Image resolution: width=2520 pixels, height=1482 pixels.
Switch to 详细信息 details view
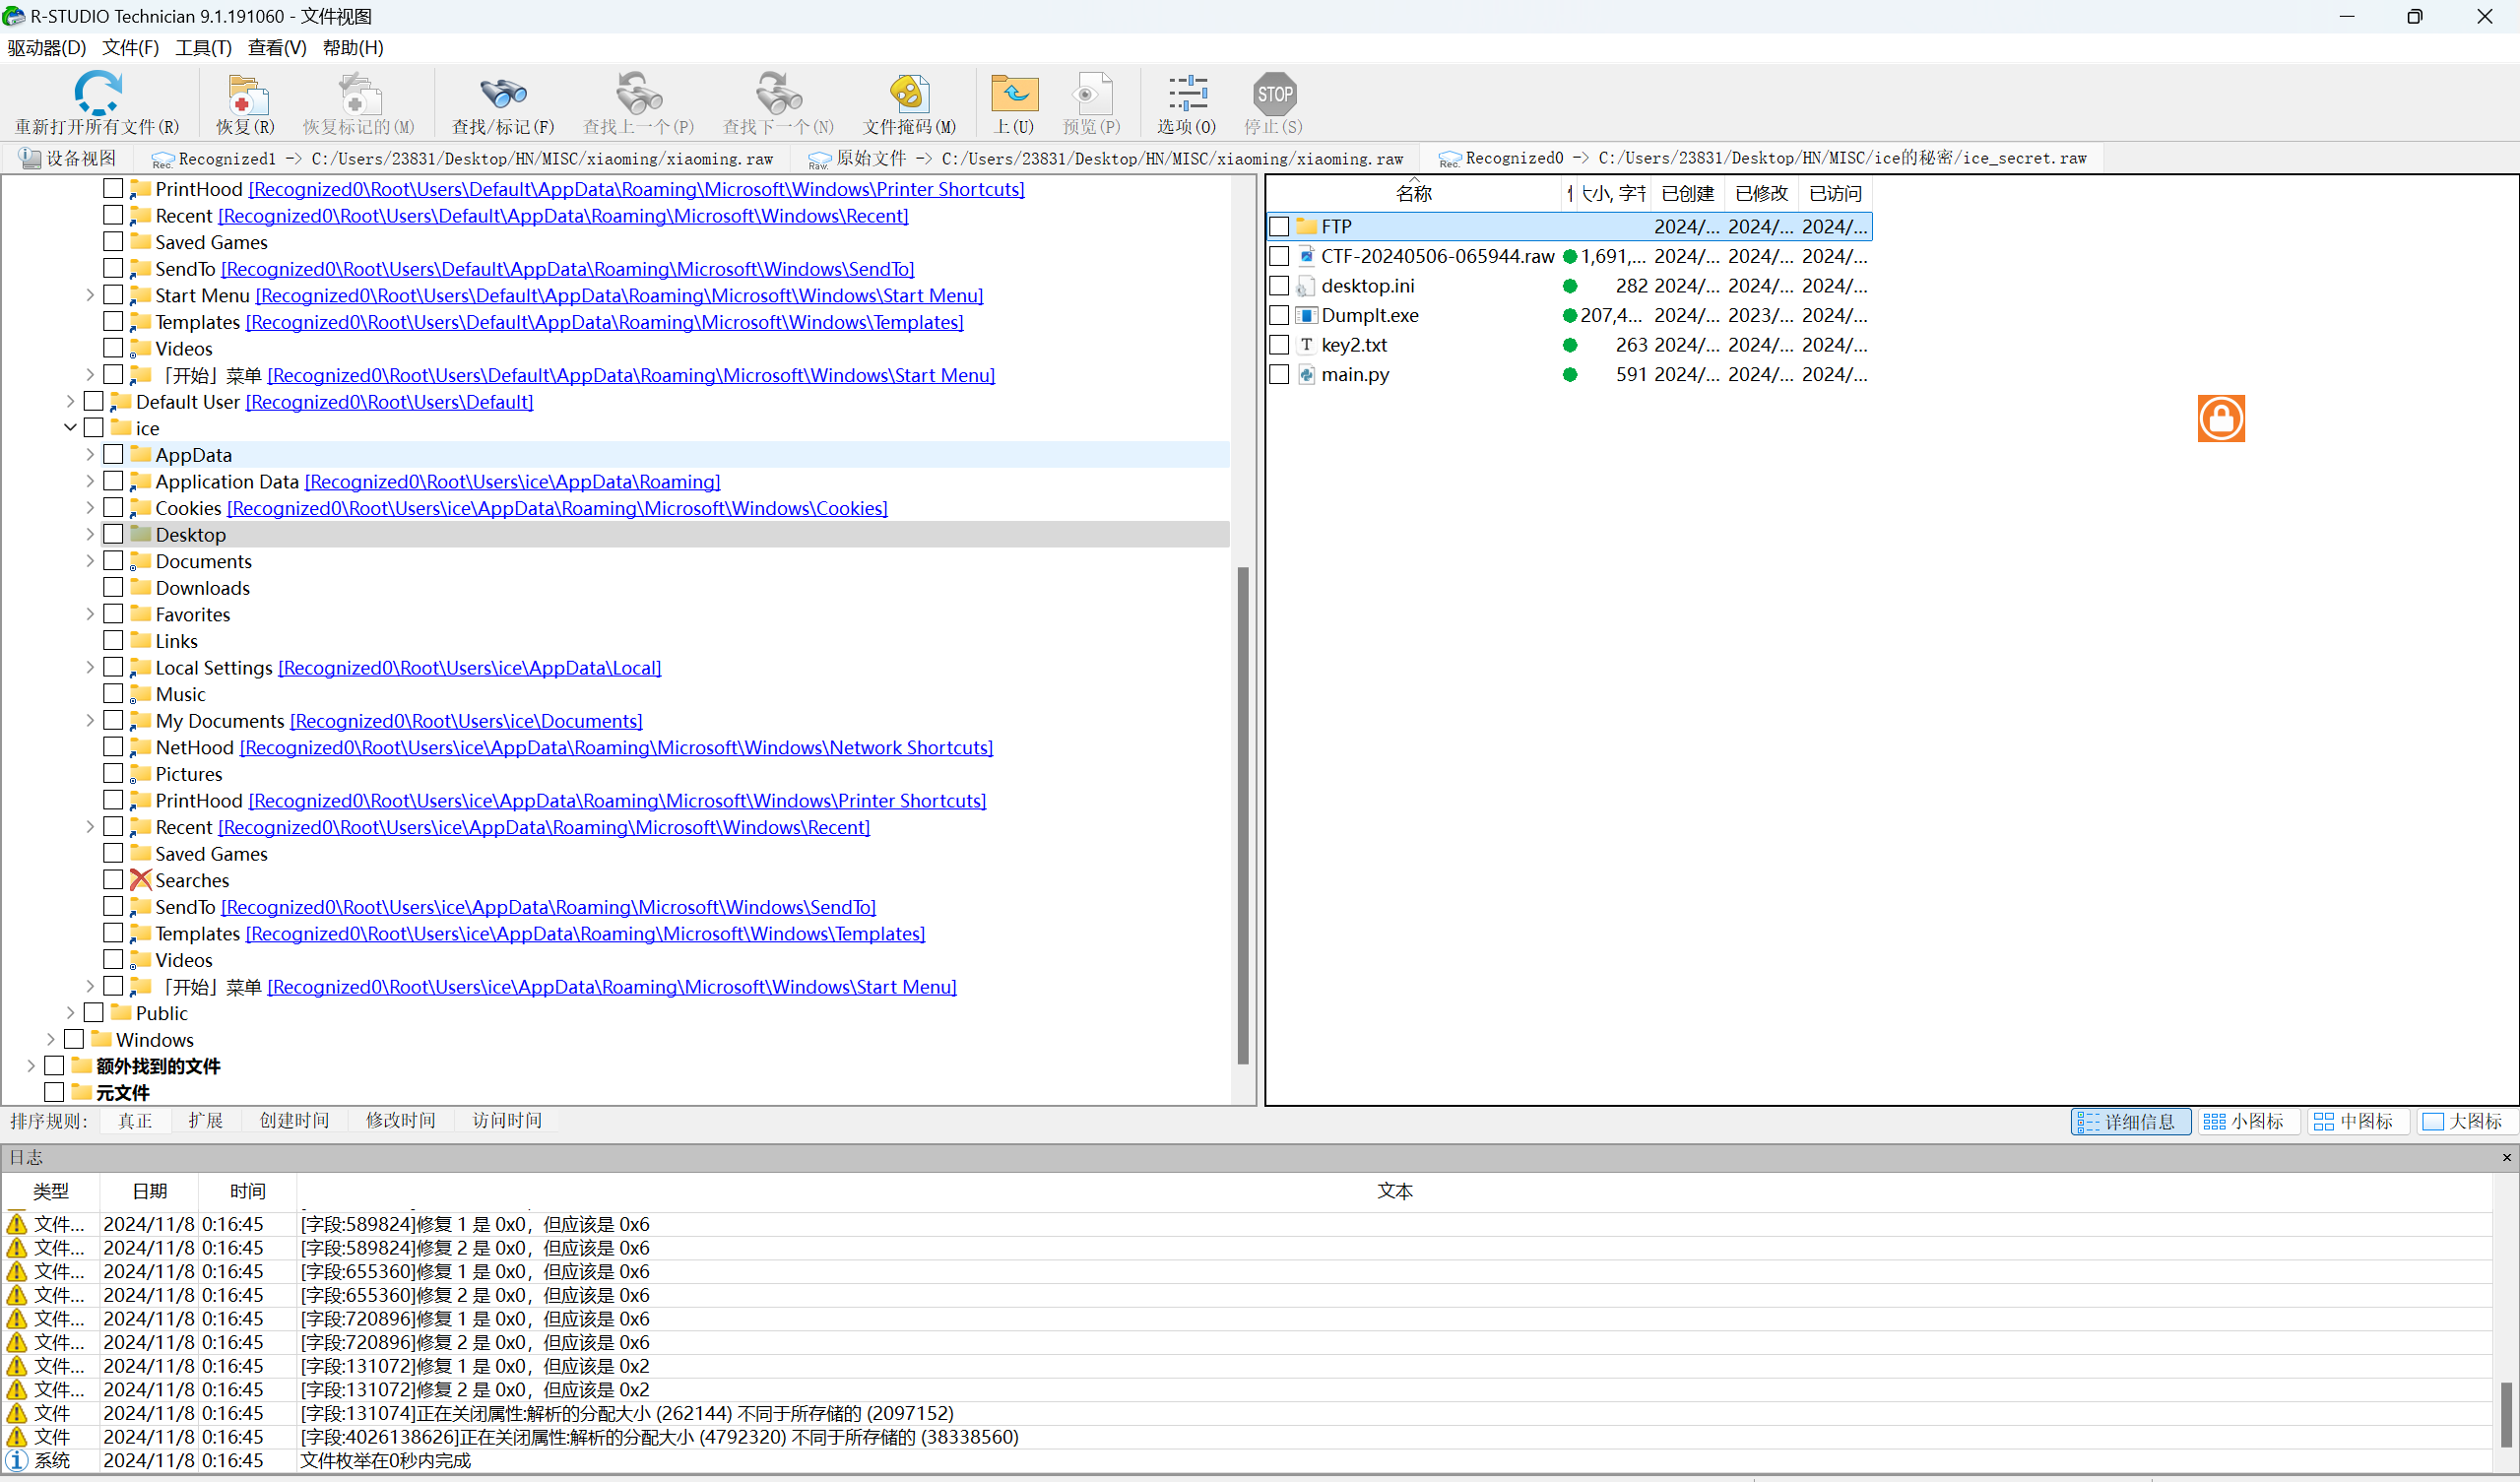point(2130,1121)
